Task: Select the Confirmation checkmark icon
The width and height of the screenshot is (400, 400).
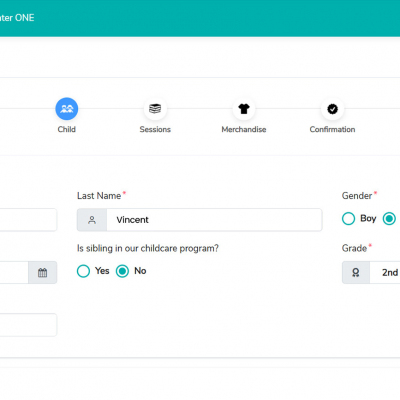Action: point(332,109)
